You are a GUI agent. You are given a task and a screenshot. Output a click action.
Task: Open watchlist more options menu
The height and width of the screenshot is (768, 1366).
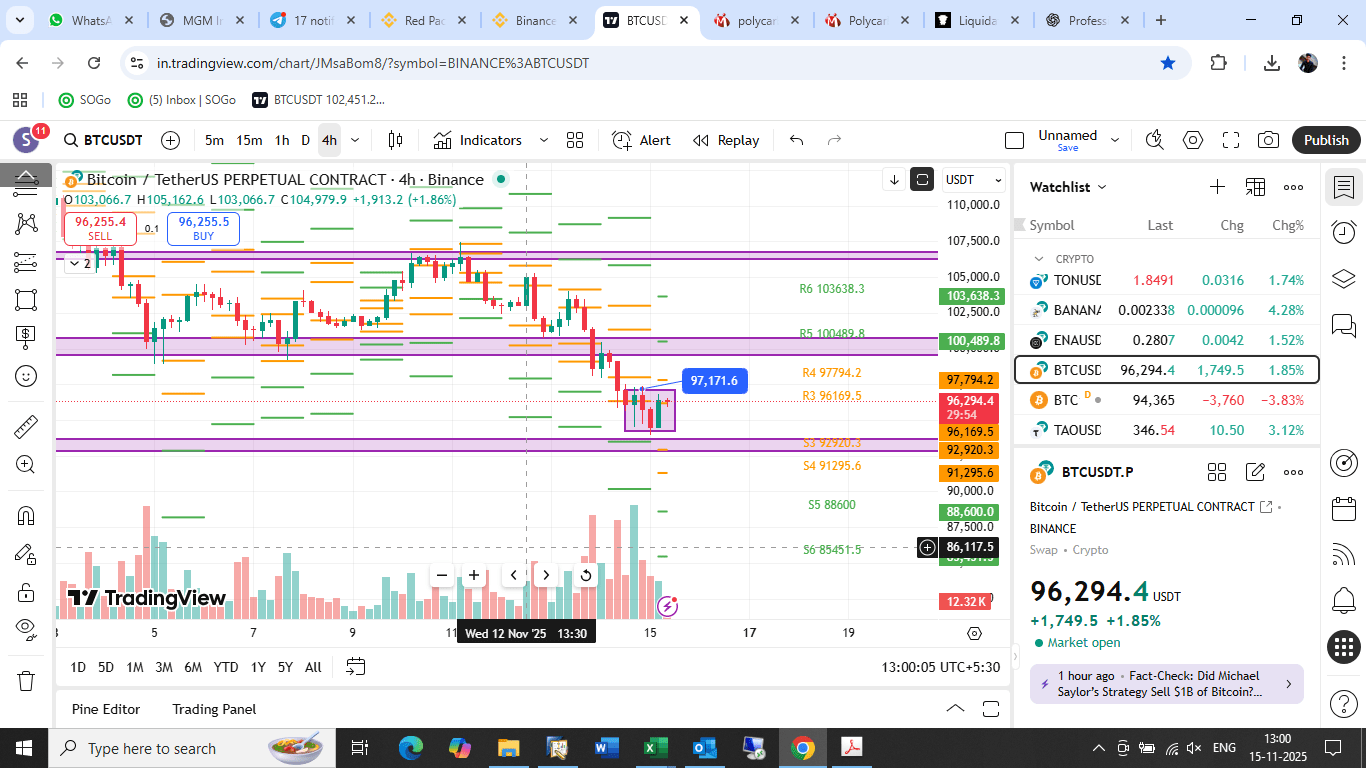(1293, 187)
